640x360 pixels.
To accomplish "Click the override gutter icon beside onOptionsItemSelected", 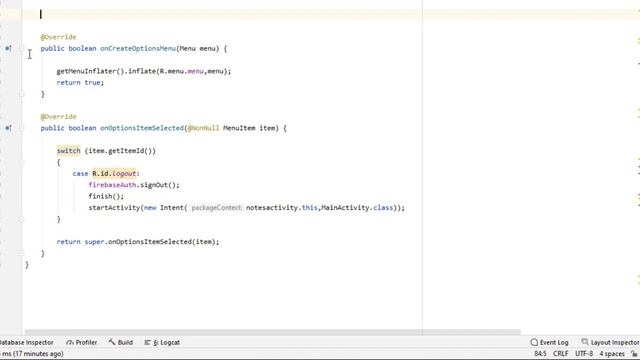I will point(8,128).
